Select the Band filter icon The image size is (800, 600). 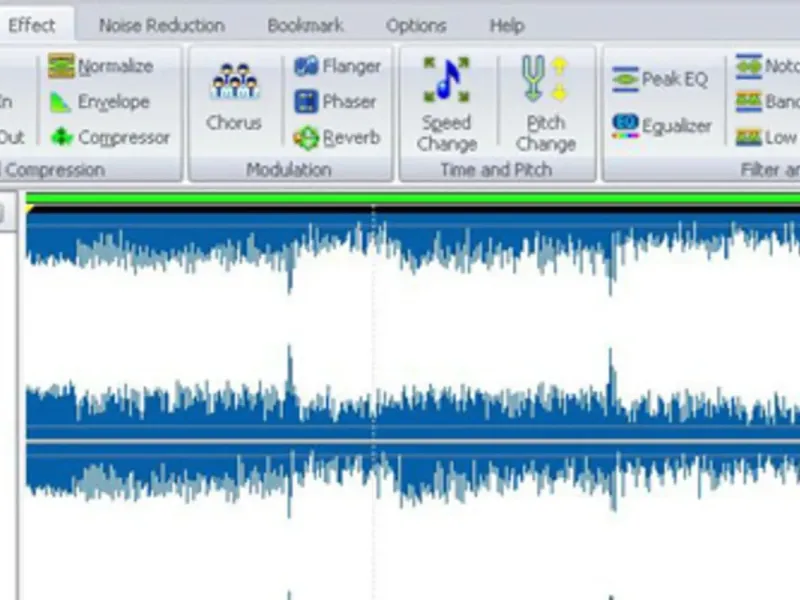click(749, 102)
